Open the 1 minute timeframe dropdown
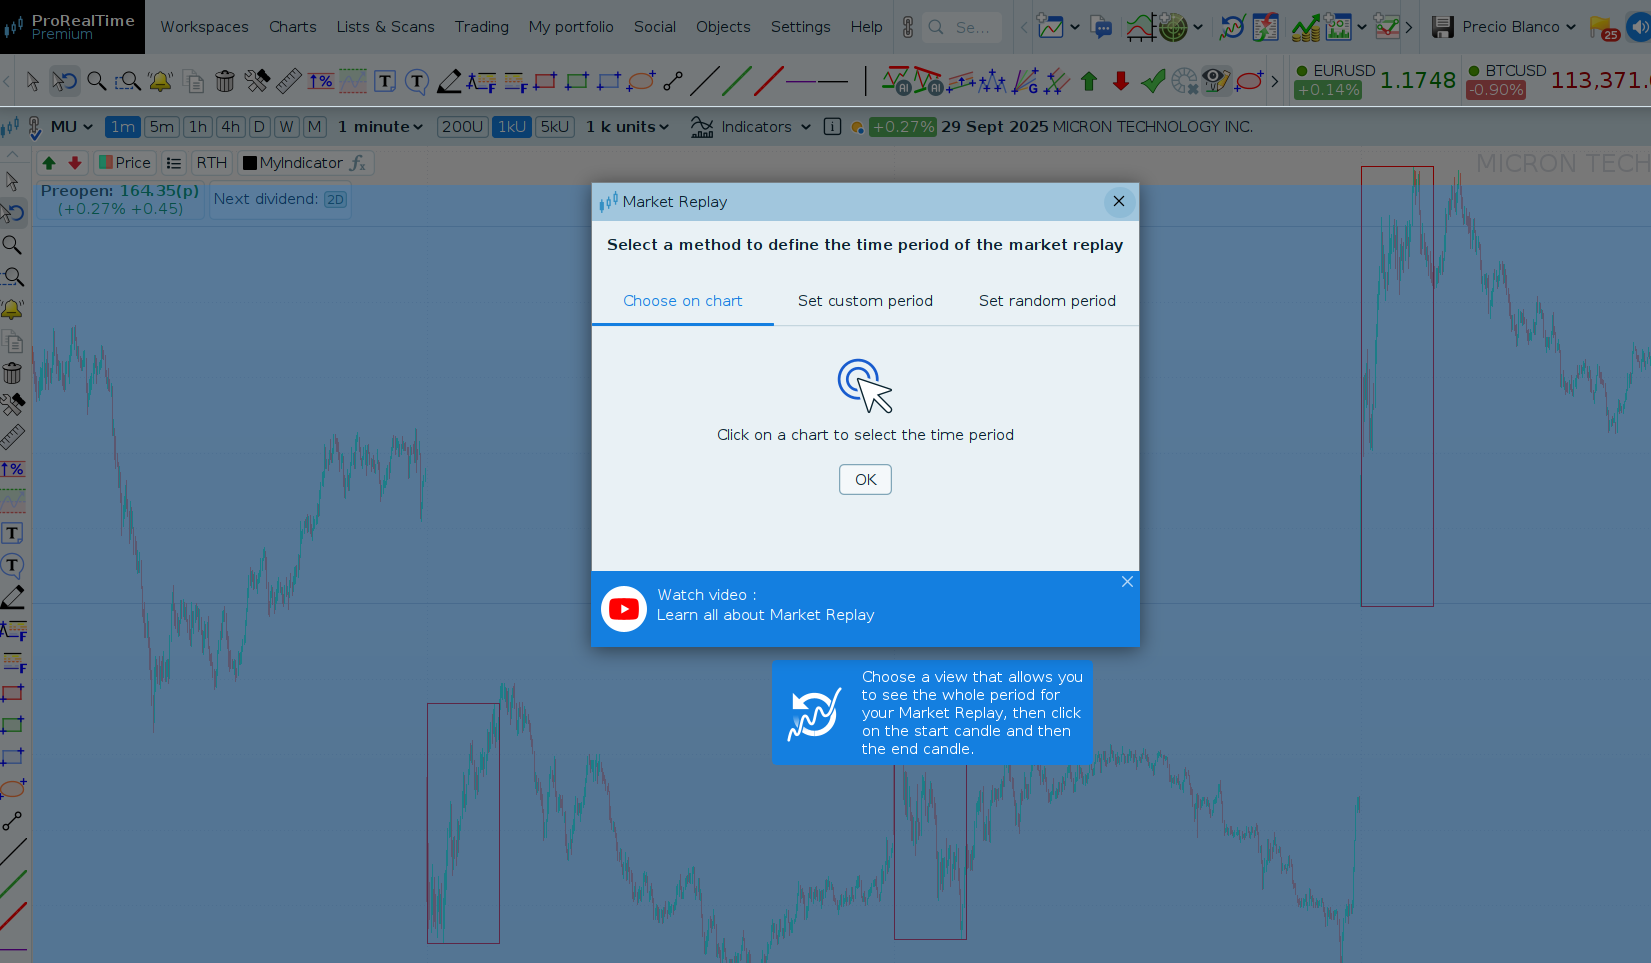Screen dimensions: 1651x963 380,127
